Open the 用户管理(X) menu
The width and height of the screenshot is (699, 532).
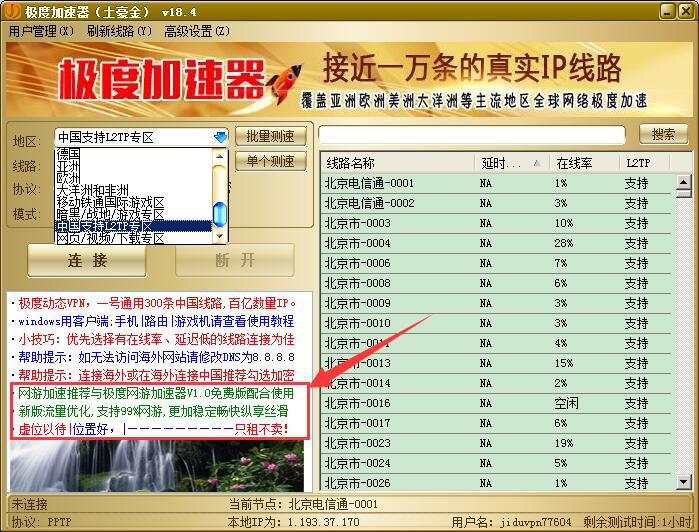[41, 31]
